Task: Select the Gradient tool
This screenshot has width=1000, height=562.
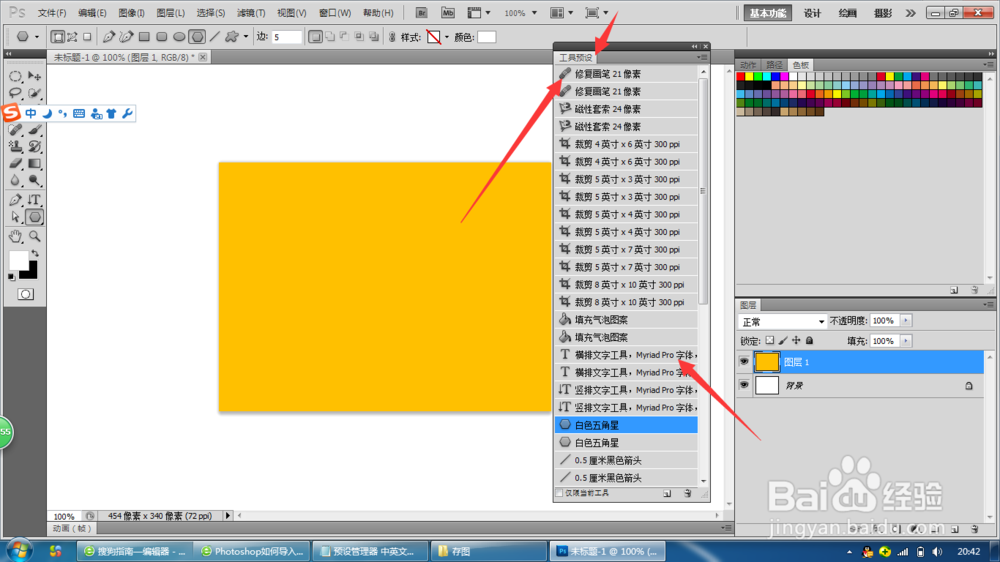Action: pos(34,163)
